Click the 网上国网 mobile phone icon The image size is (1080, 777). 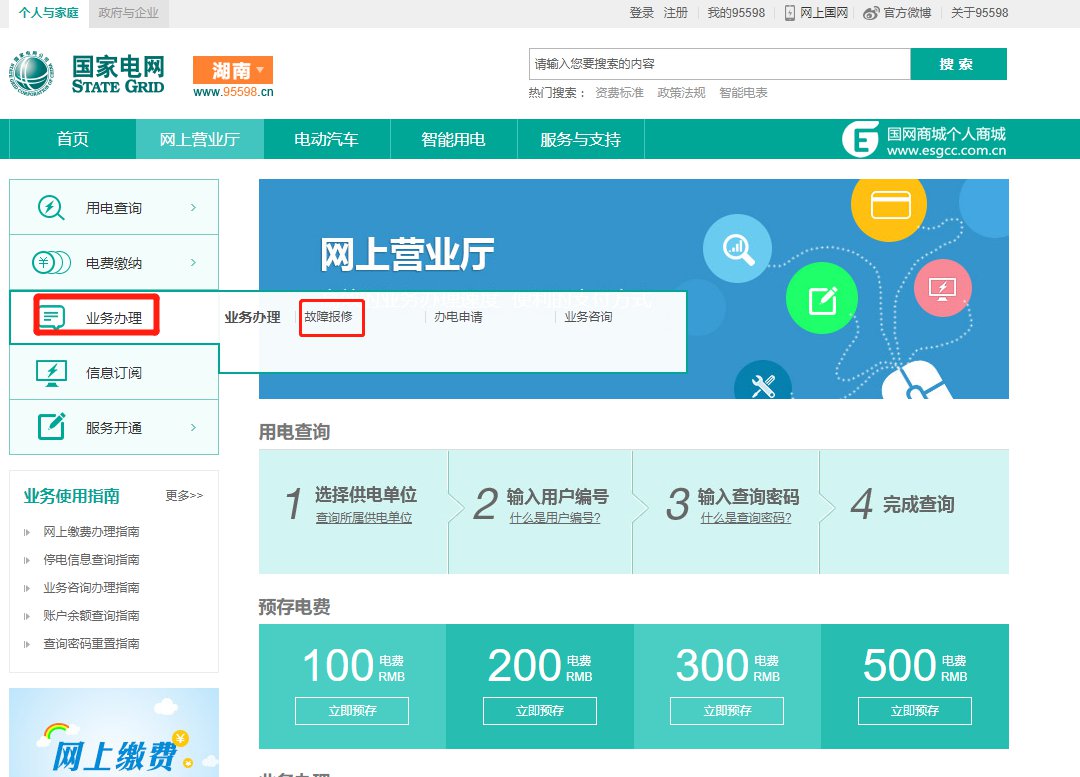click(790, 13)
